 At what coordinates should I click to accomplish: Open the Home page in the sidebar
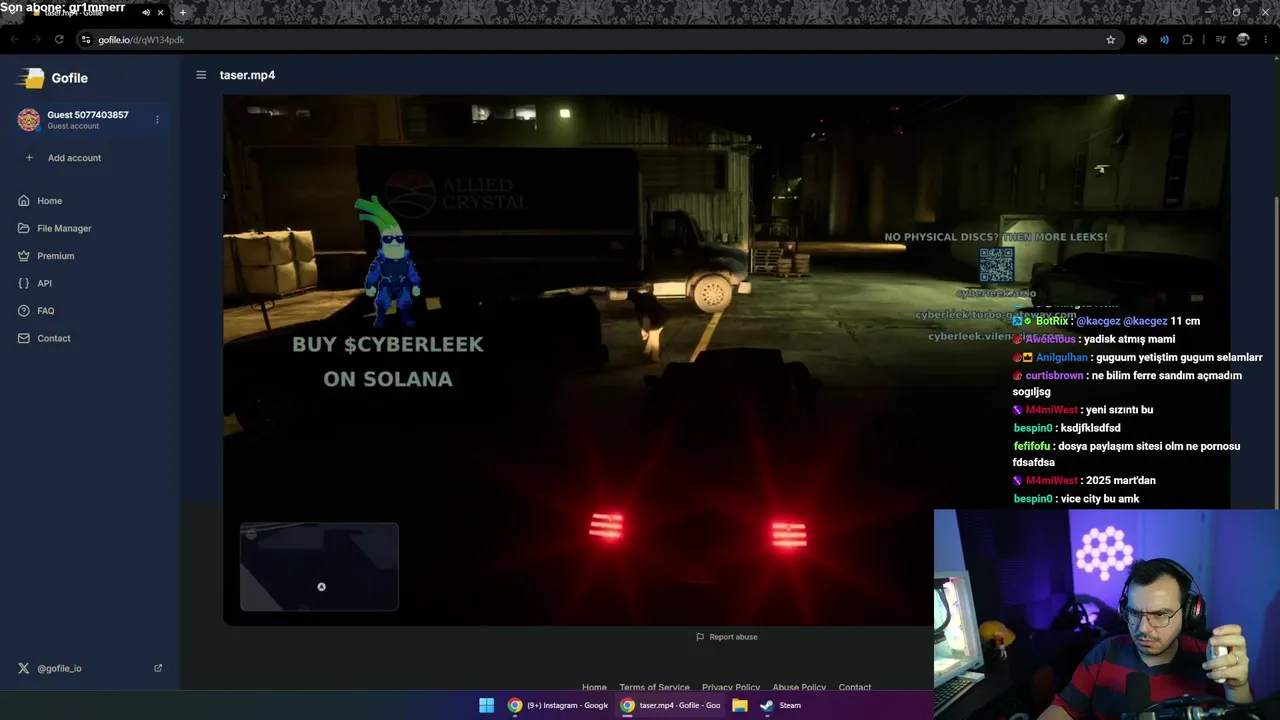50,201
